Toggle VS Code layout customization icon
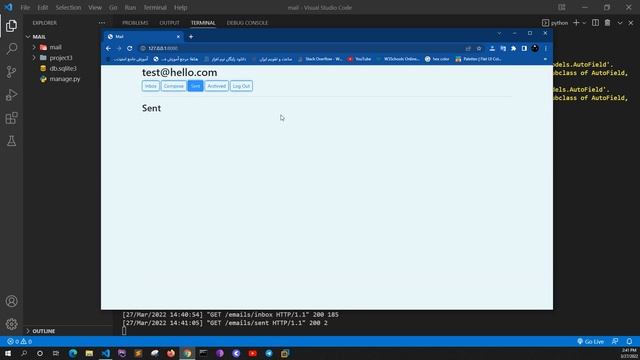The height and width of the screenshot is (360, 640). tap(562, 7)
